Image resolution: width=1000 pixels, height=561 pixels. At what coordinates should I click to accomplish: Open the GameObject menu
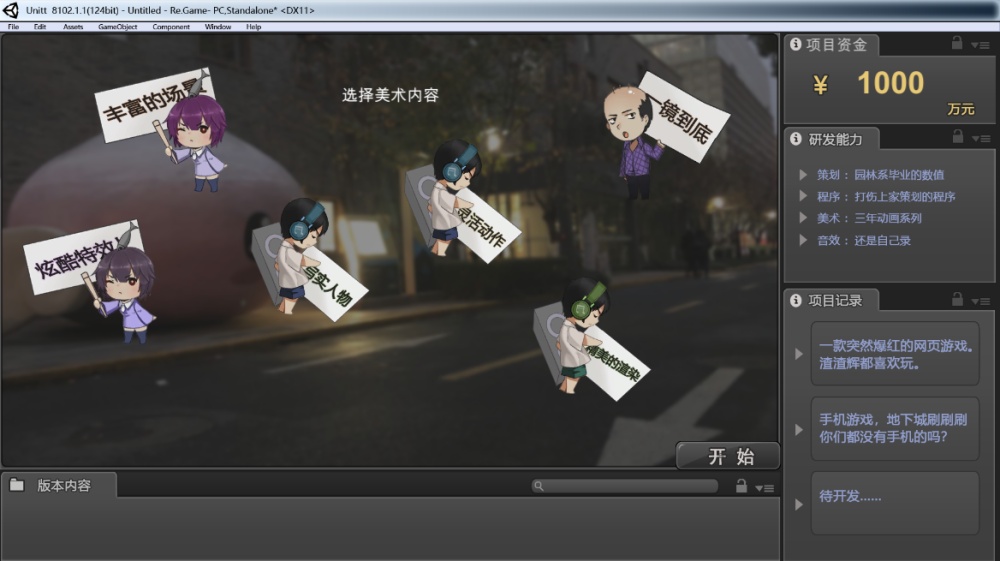[x=118, y=27]
